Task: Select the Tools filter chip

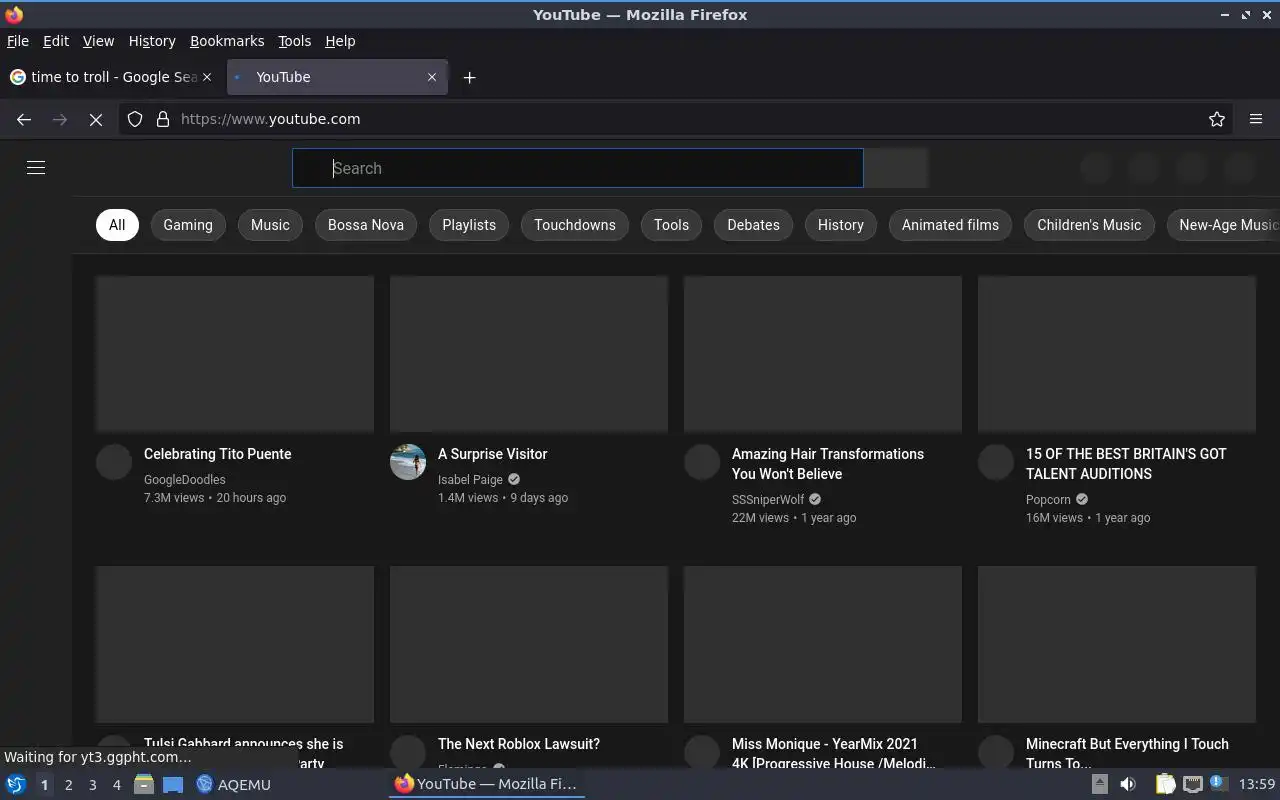Action: click(x=671, y=225)
